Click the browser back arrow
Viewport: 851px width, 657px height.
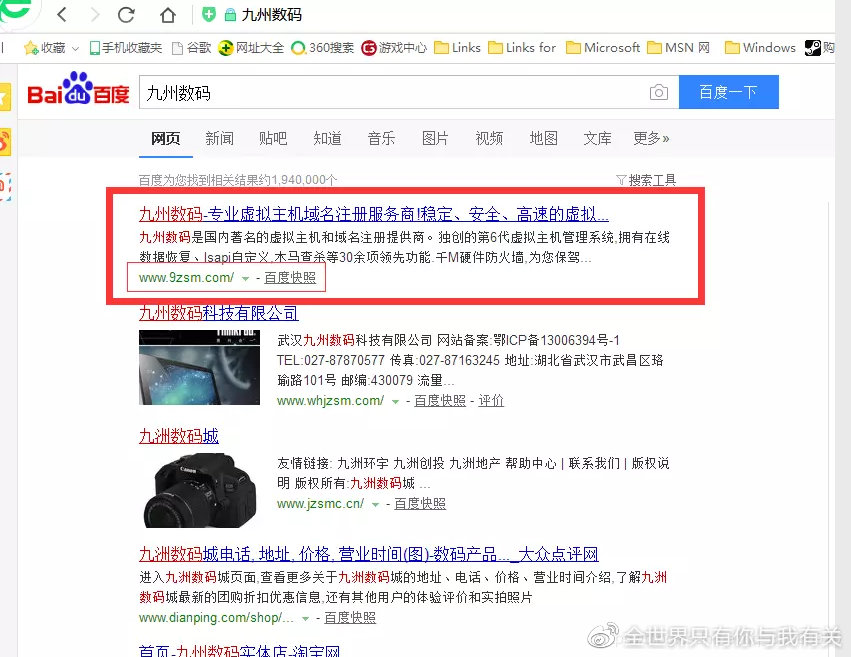coord(62,15)
